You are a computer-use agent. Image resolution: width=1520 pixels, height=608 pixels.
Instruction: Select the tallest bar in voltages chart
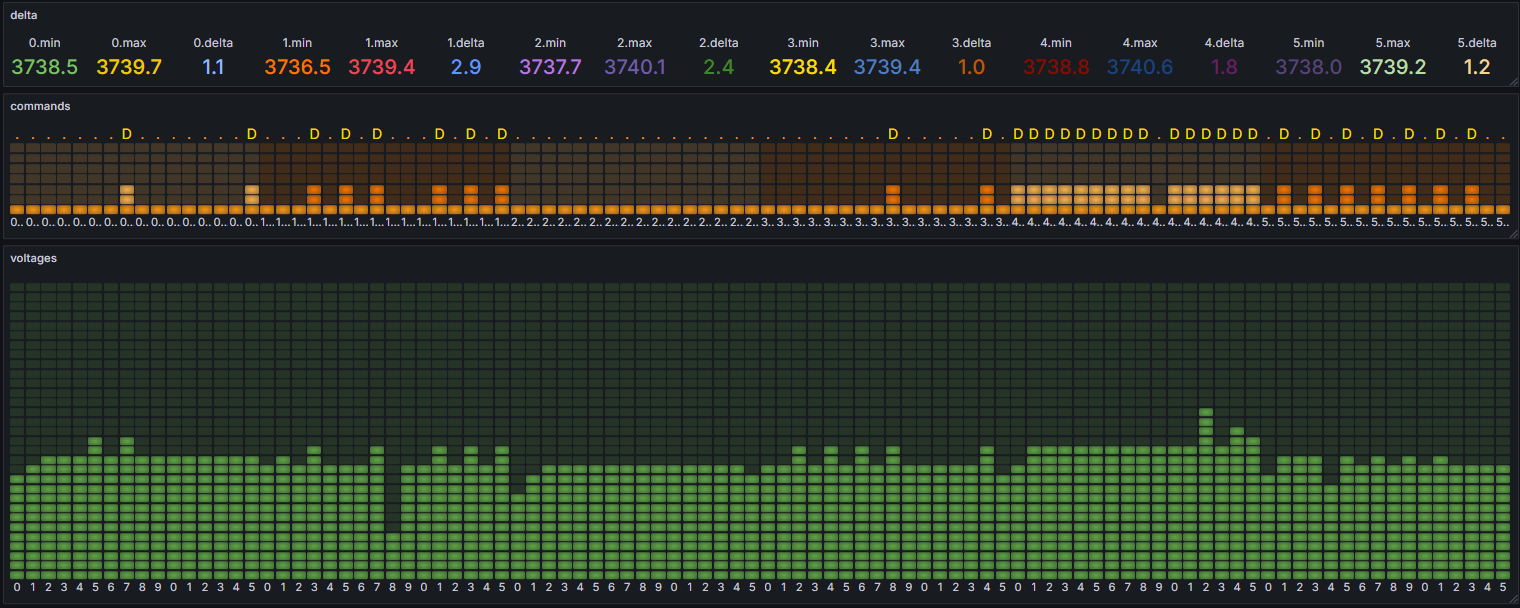tap(1205, 492)
